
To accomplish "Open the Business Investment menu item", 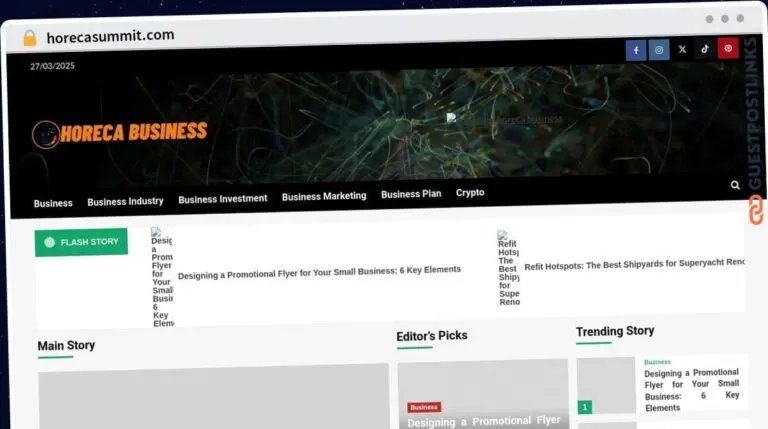I will [223, 199].
